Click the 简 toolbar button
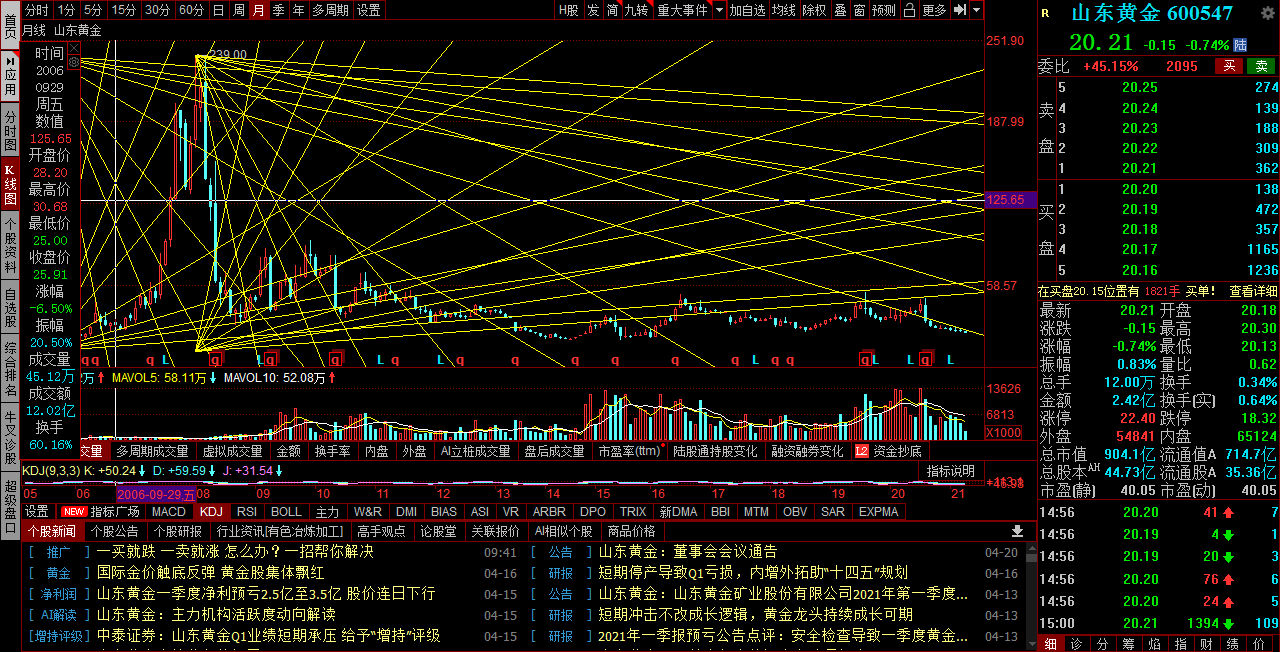The image size is (1280, 652). click(x=612, y=10)
